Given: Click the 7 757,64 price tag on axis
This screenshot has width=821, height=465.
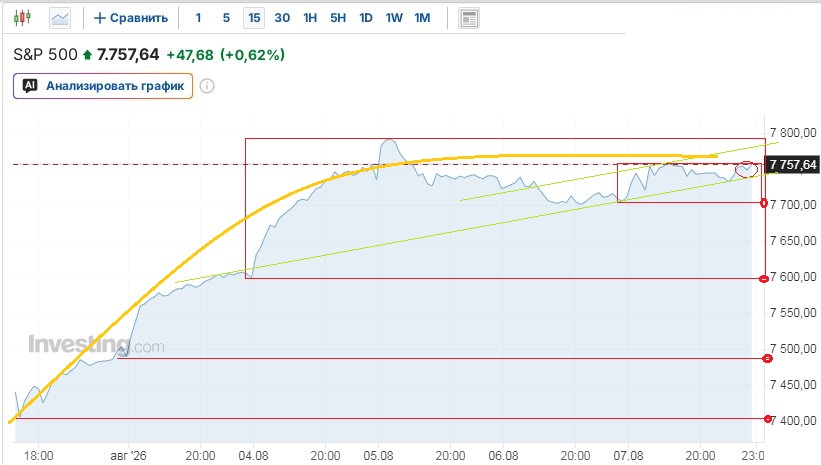Looking at the screenshot, I should (793, 164).
